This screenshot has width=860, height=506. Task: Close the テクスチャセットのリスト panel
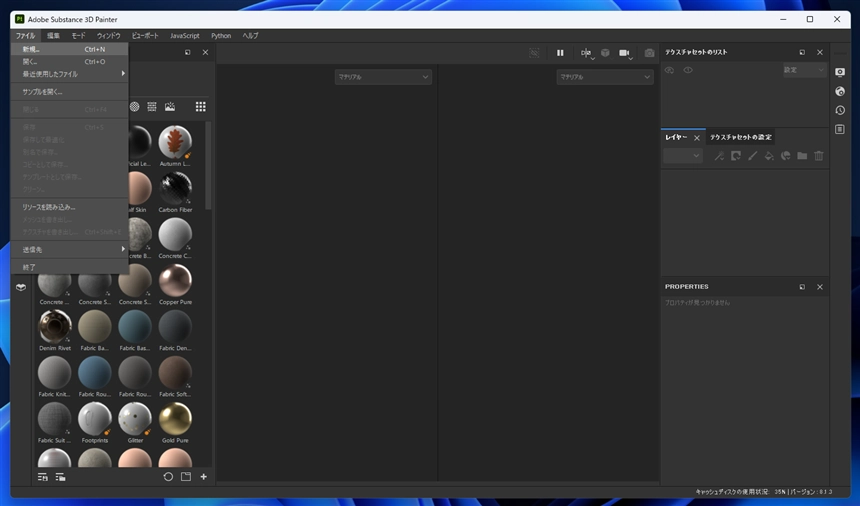(x=820, y=53)
